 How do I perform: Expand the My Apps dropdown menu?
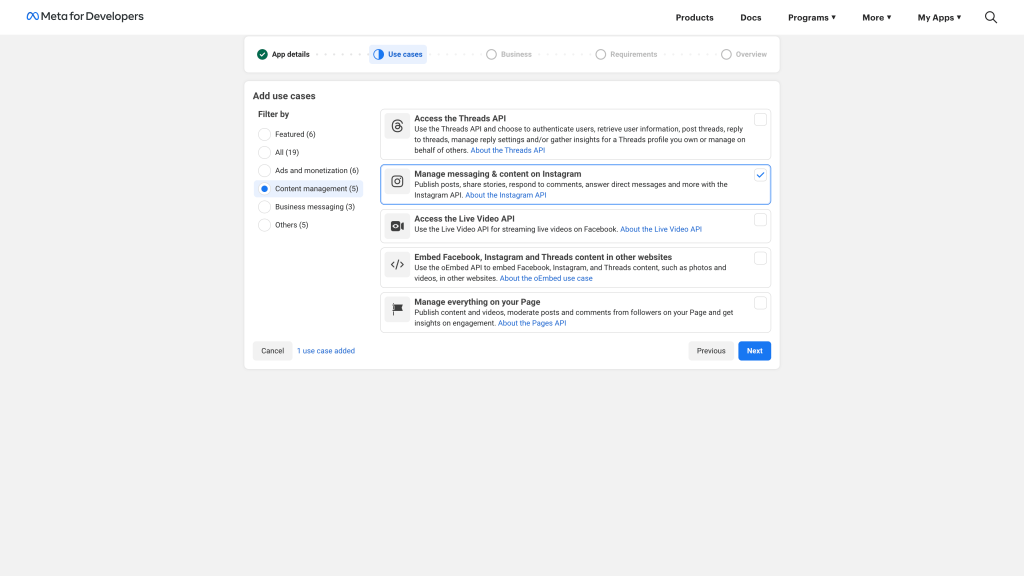[939, 18]
